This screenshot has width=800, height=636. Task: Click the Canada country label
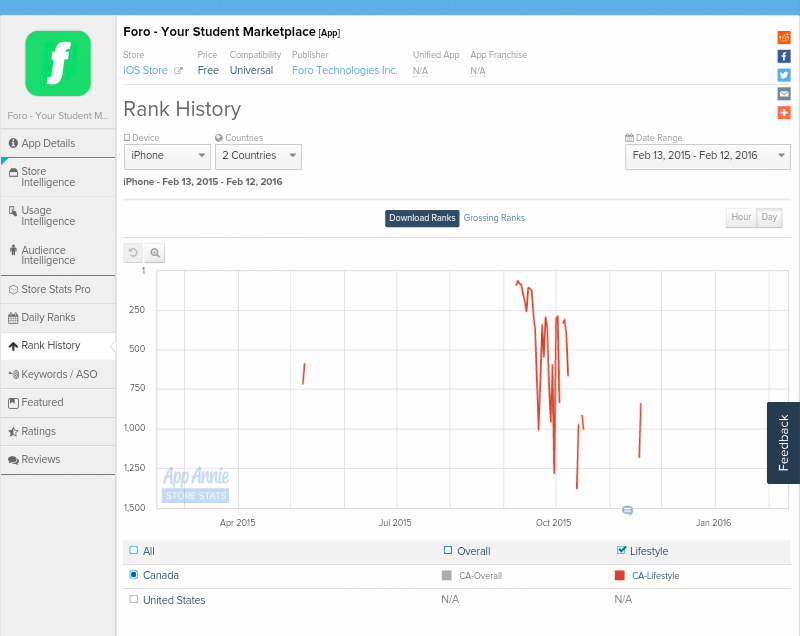pyautogui.click(x=161, y=575)
